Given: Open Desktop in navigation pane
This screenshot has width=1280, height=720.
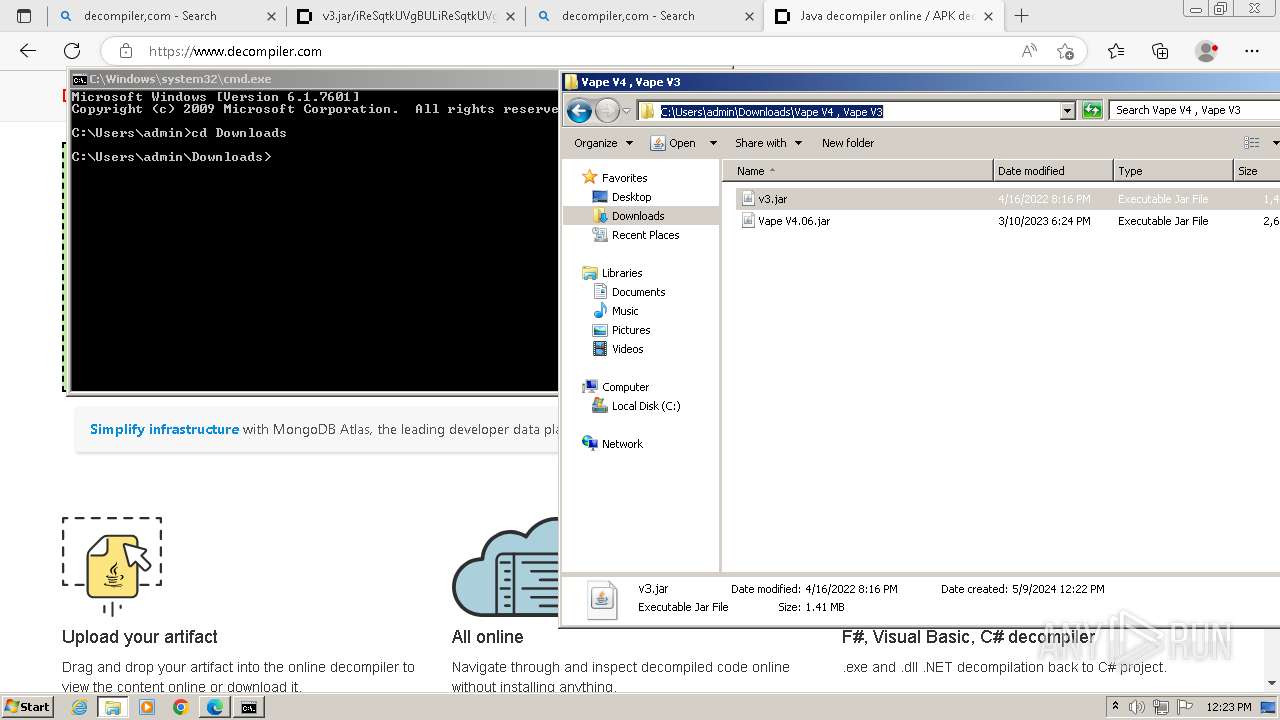Looking at the screenshot, I should (631, 197).
